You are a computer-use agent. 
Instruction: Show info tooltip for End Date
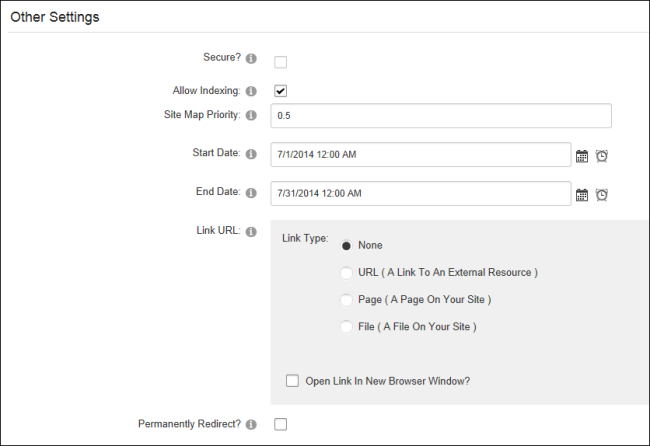pyautogui.click(x=251, y=193)
